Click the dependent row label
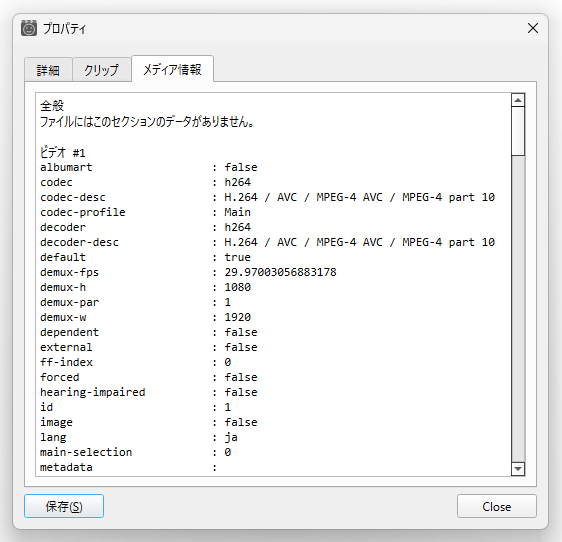 pyautogui.click(x=70, y=332)
